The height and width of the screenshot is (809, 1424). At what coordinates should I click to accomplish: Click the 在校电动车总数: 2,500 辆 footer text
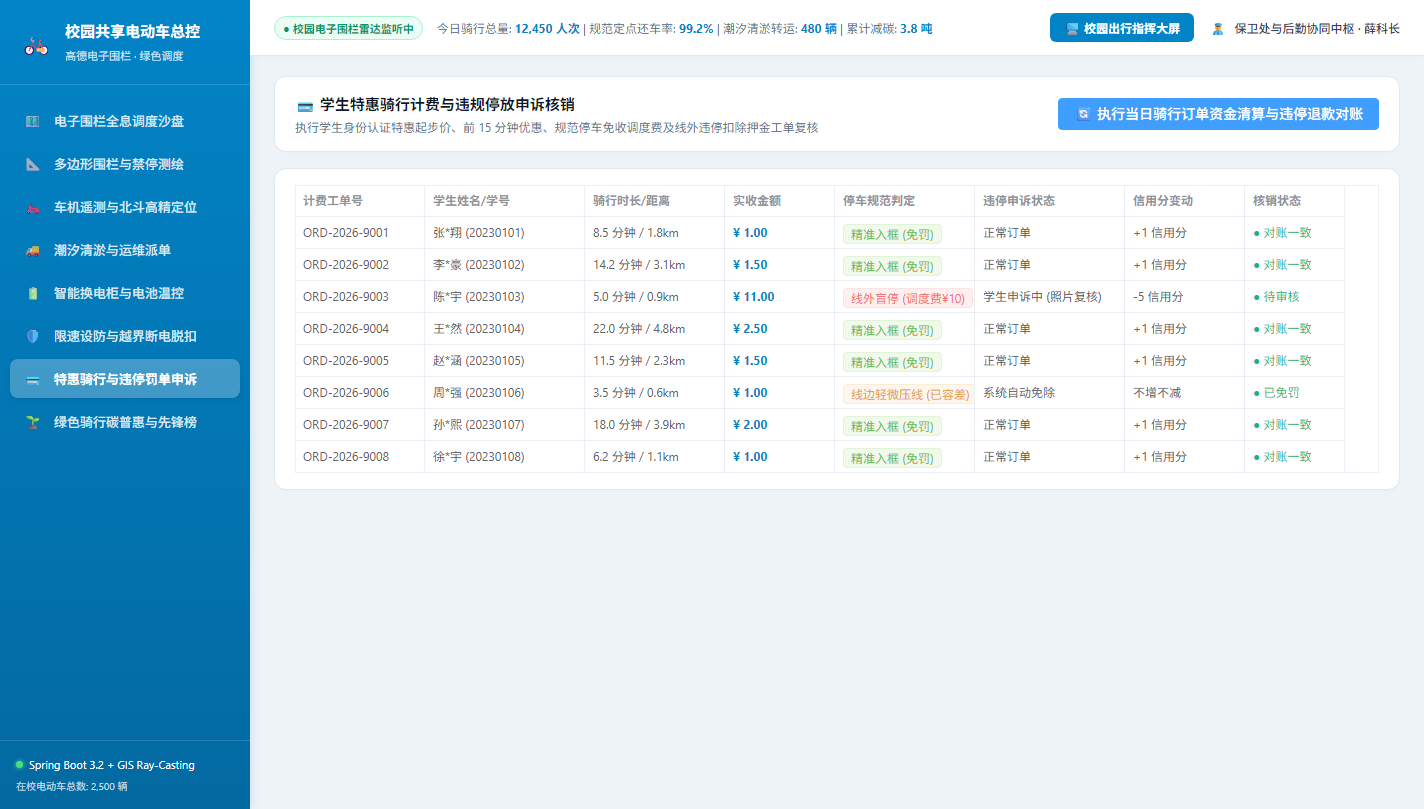[72, 786]
